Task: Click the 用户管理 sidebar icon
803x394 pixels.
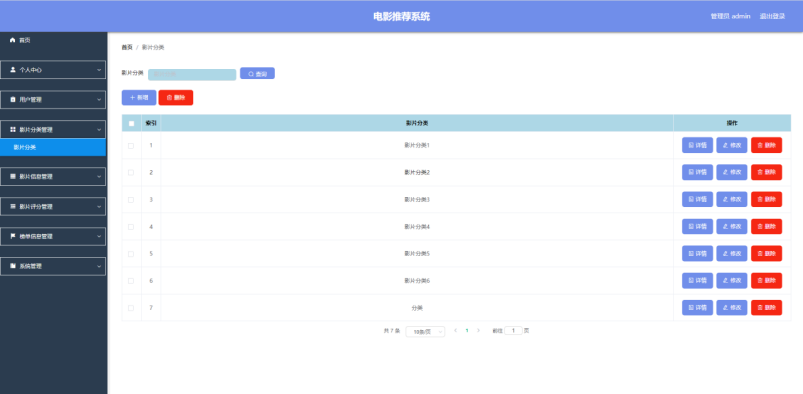Action: tap(13, 99)
